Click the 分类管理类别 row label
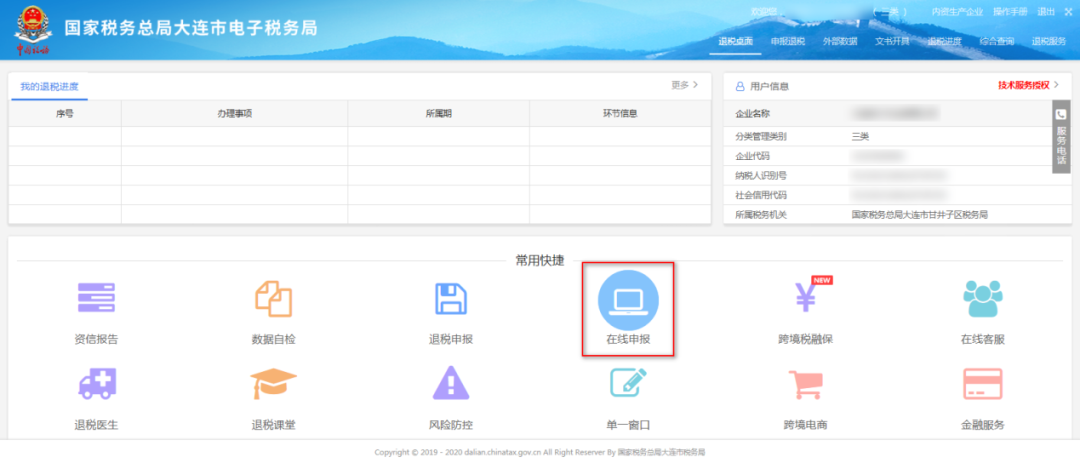Viewport: 1080px width, 463px height. coord(761,136)
